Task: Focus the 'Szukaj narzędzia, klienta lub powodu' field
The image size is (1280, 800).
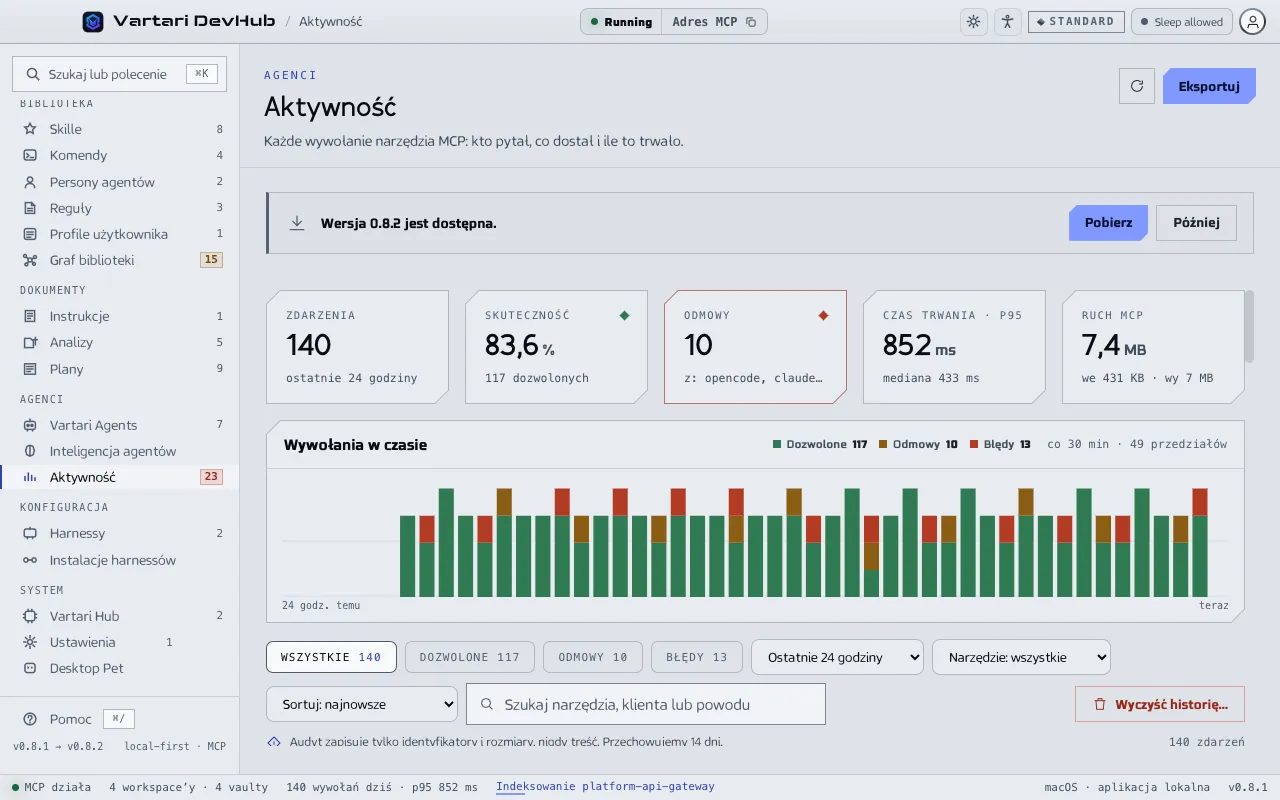Action: click(646, 704)
